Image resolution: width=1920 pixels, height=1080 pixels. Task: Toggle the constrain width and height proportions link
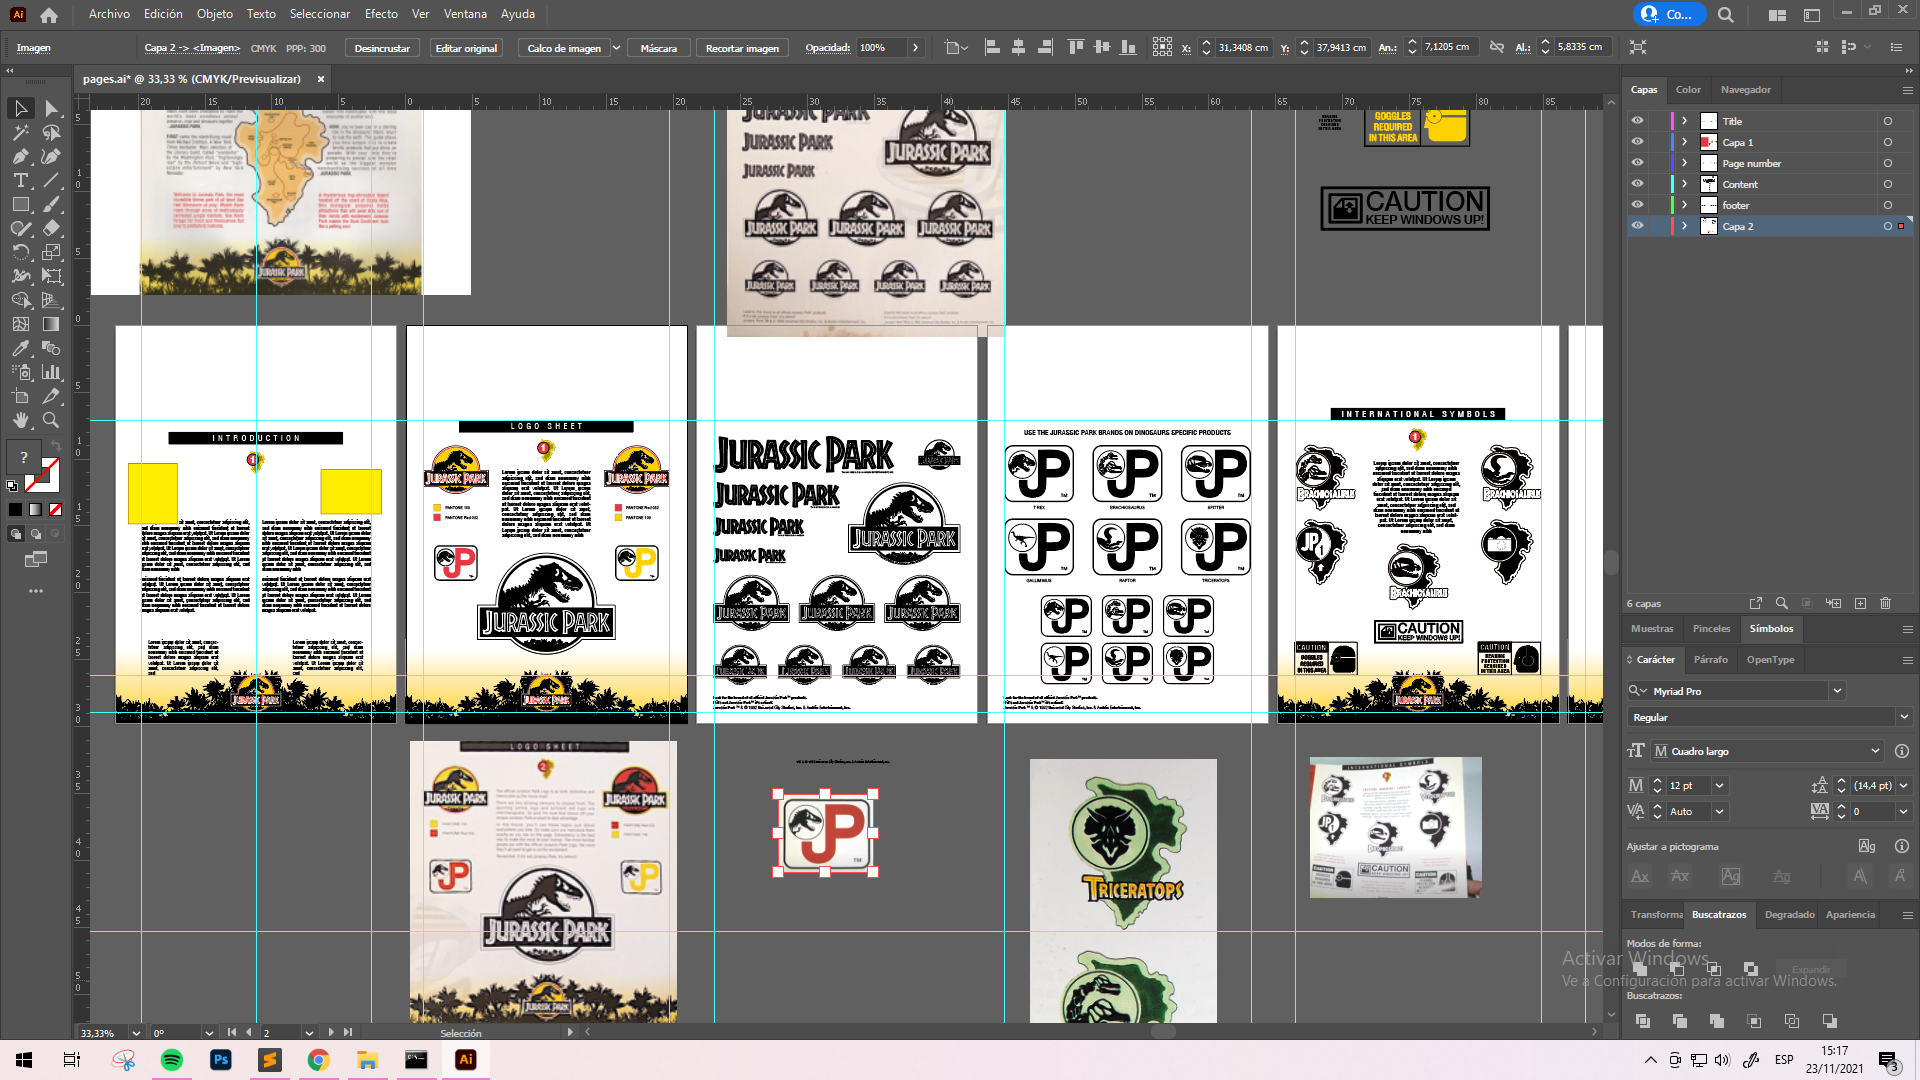[x=1497, y=47]
